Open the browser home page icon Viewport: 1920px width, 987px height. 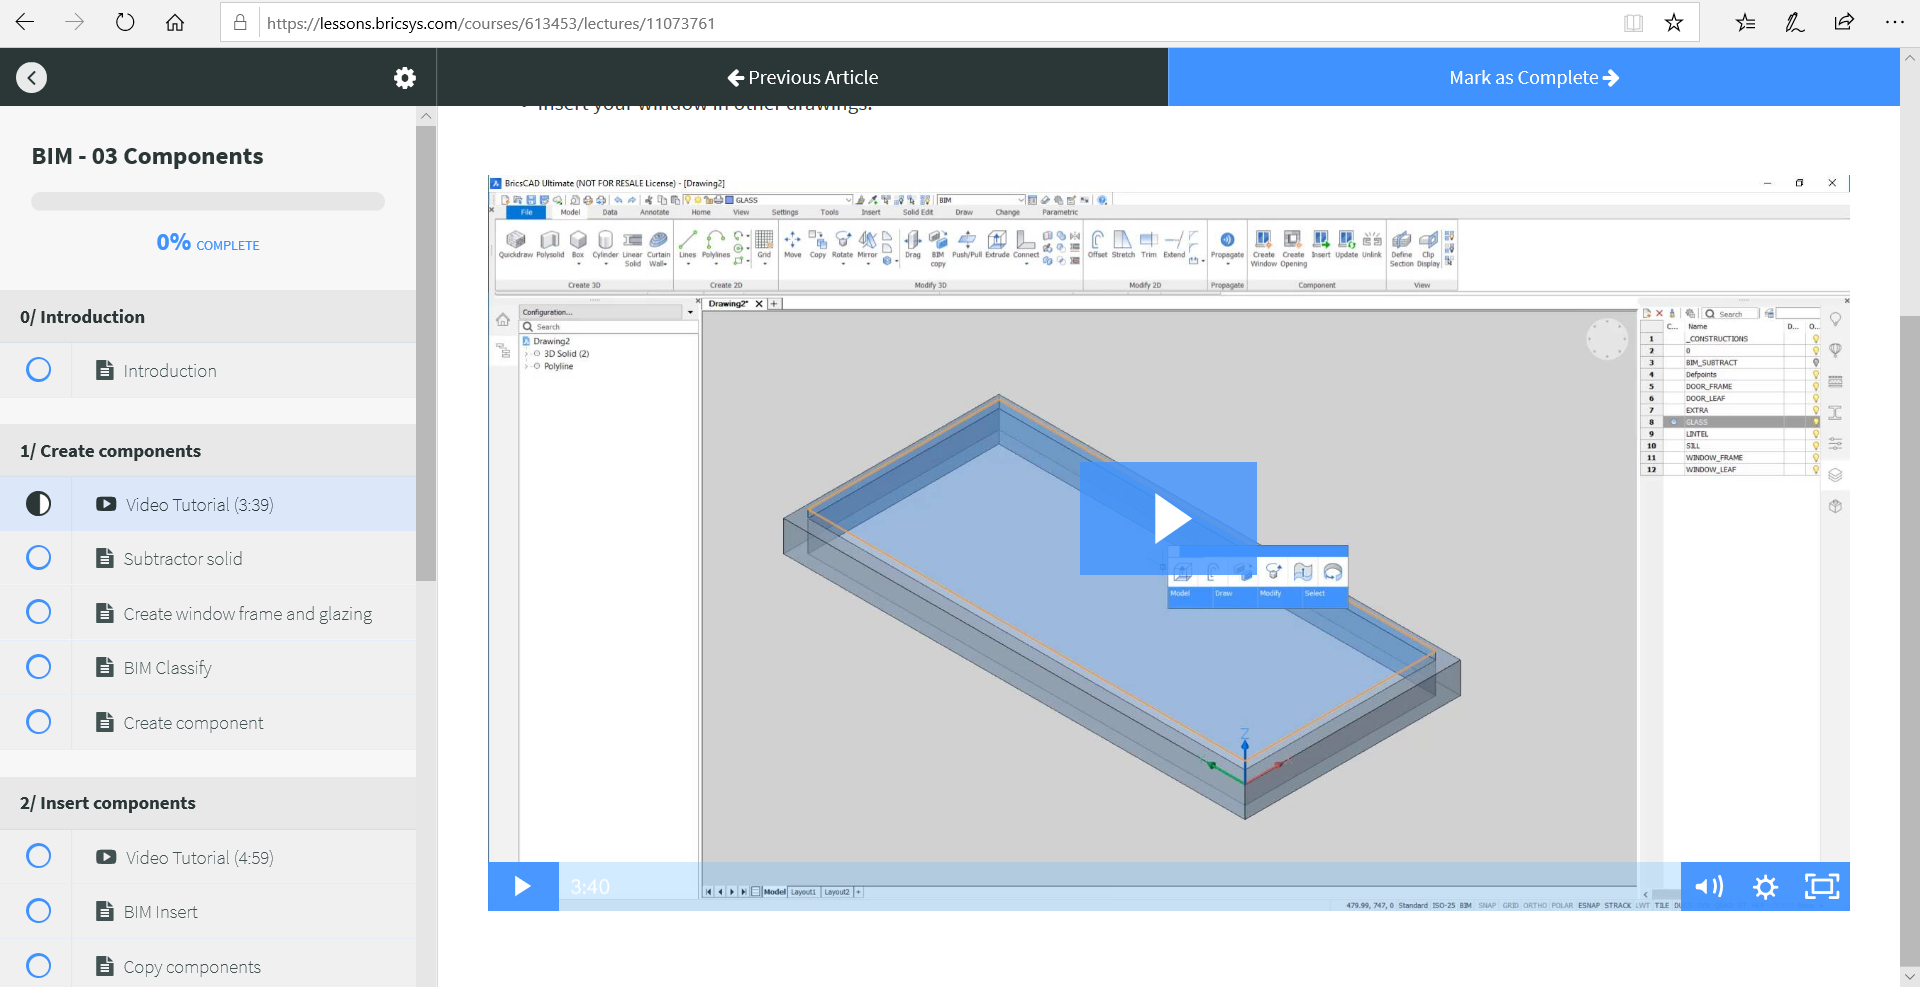175,22
